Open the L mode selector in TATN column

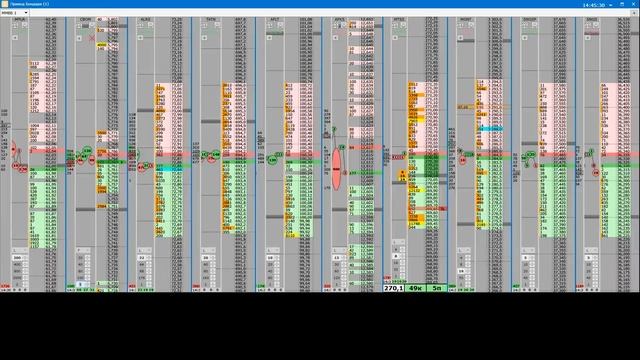[x=209, y=251]
